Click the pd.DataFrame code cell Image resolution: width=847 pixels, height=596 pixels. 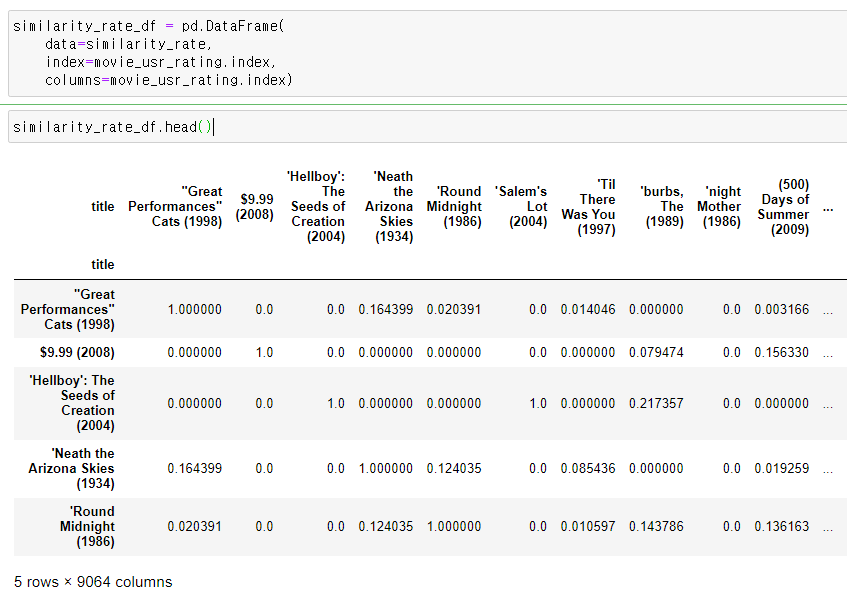coord(427,53)
